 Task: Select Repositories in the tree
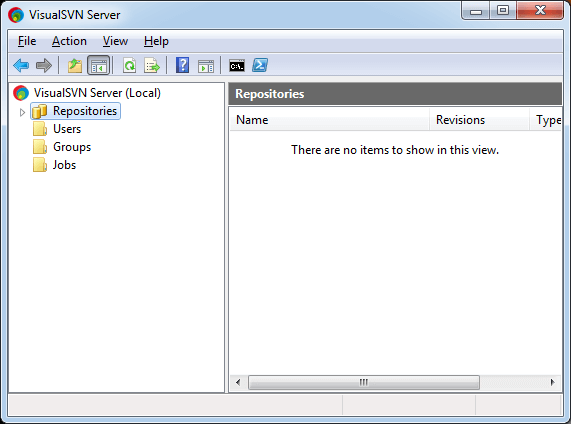[85, 111]
